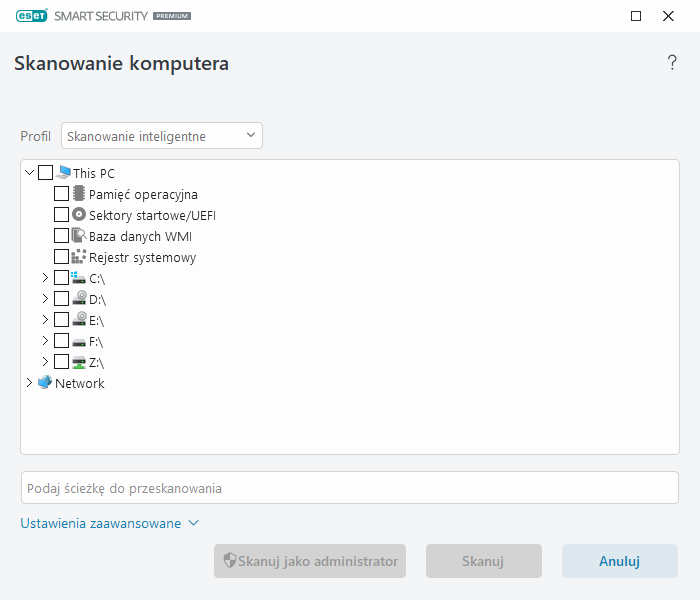Expand the D:\ drive node
Viewport: 700px width, 600px height.
click(x=45, y=298)
